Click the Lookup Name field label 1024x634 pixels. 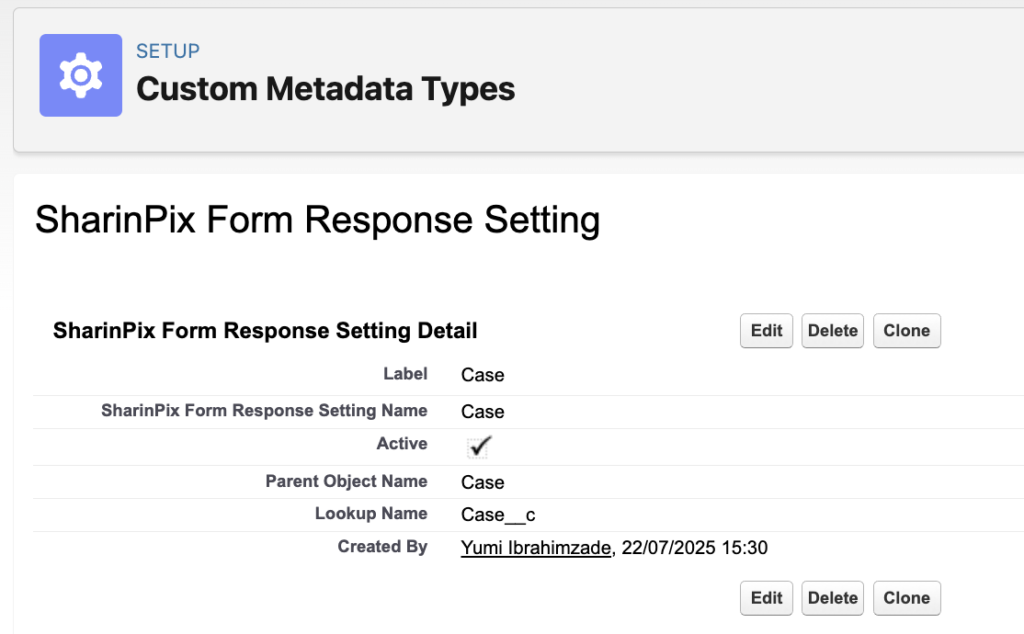[x=371, y=513]
